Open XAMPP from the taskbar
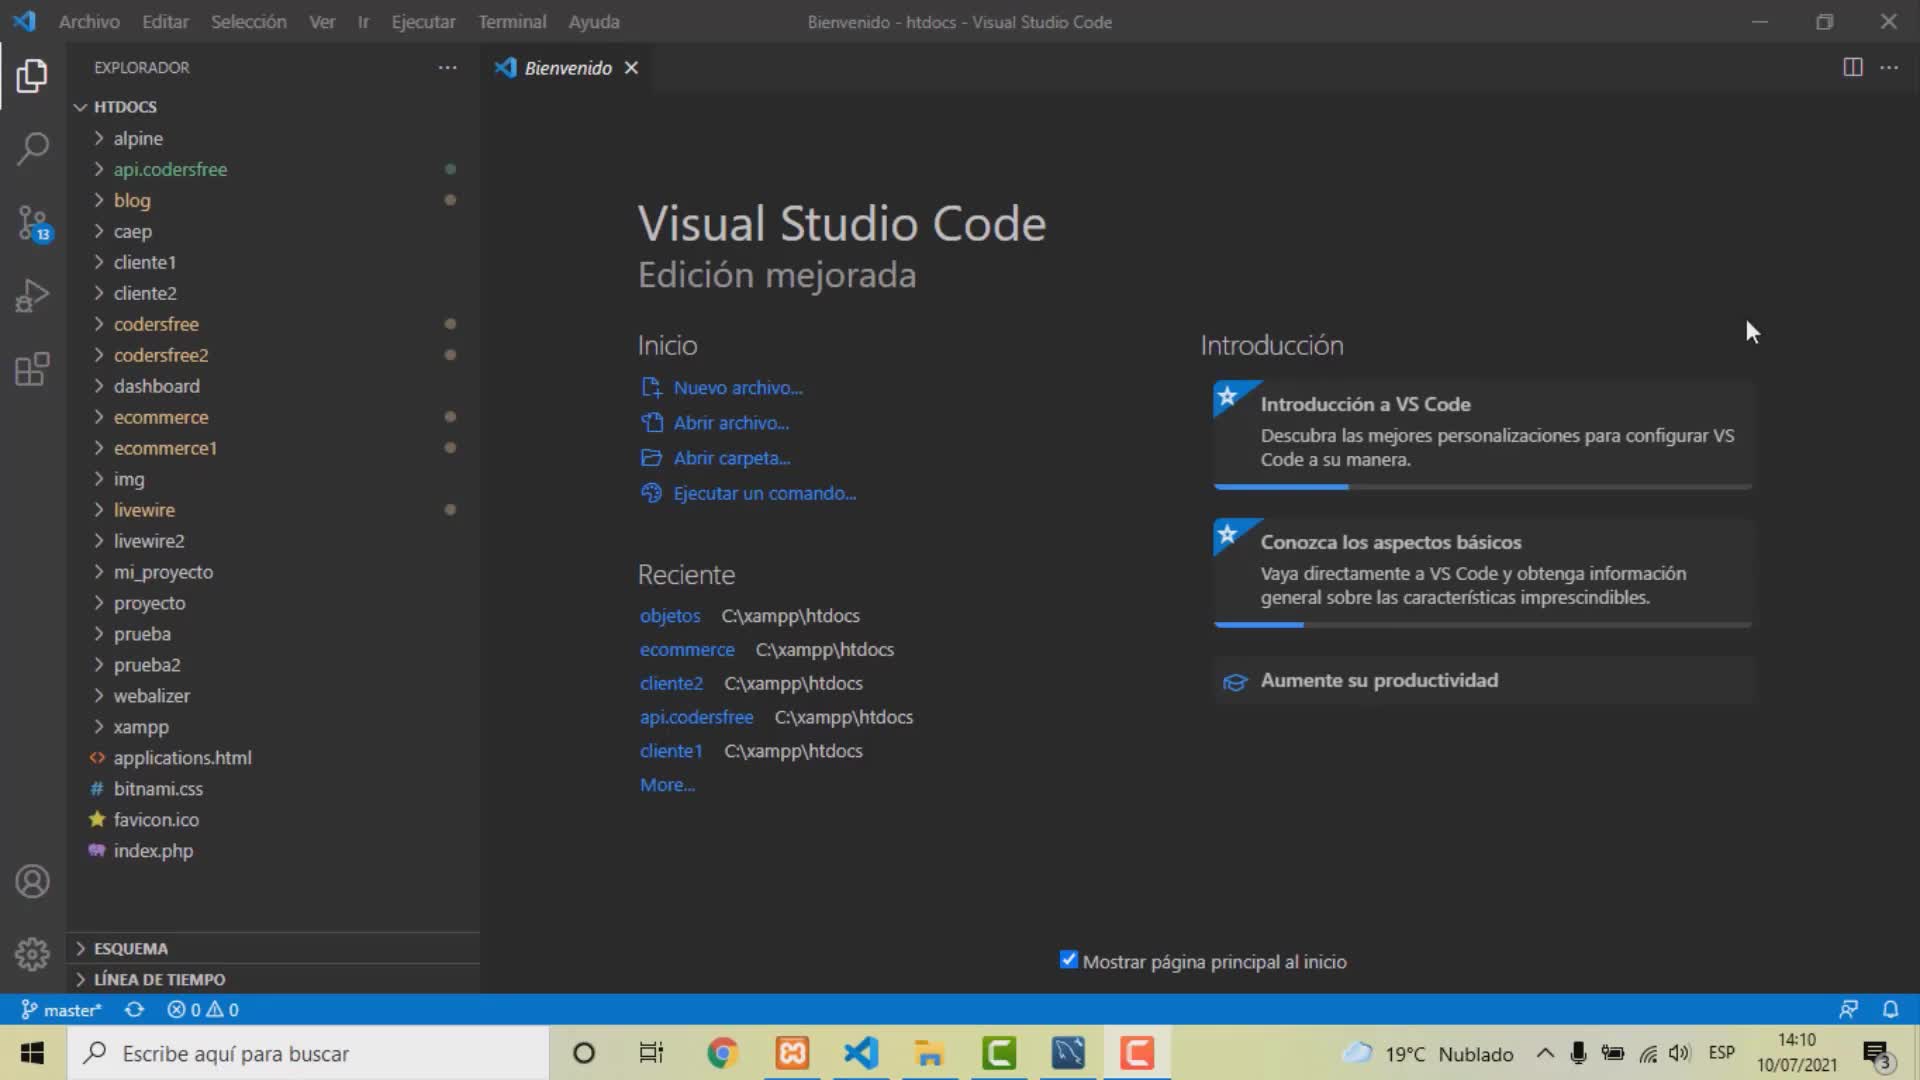Image resolution: width=1920 pixels, height=1080 pixels. 792,1053
